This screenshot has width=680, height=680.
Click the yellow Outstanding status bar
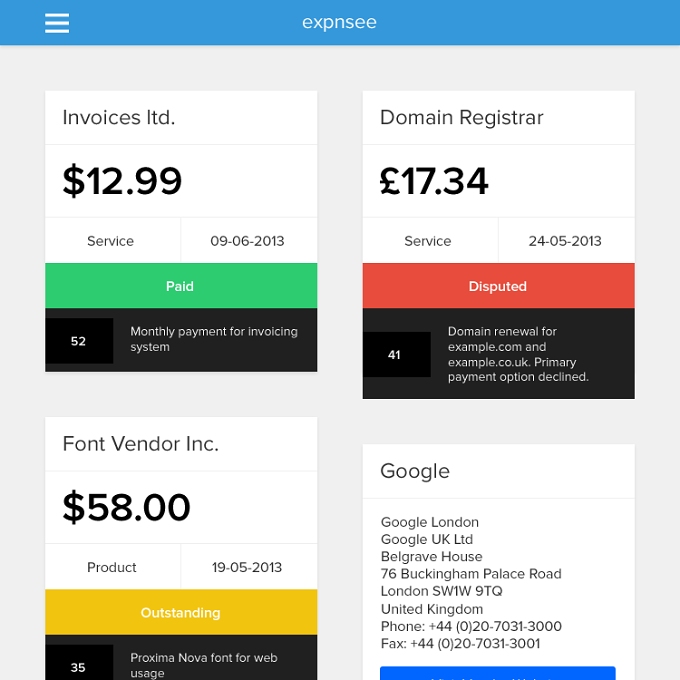(x=181, y=612)
